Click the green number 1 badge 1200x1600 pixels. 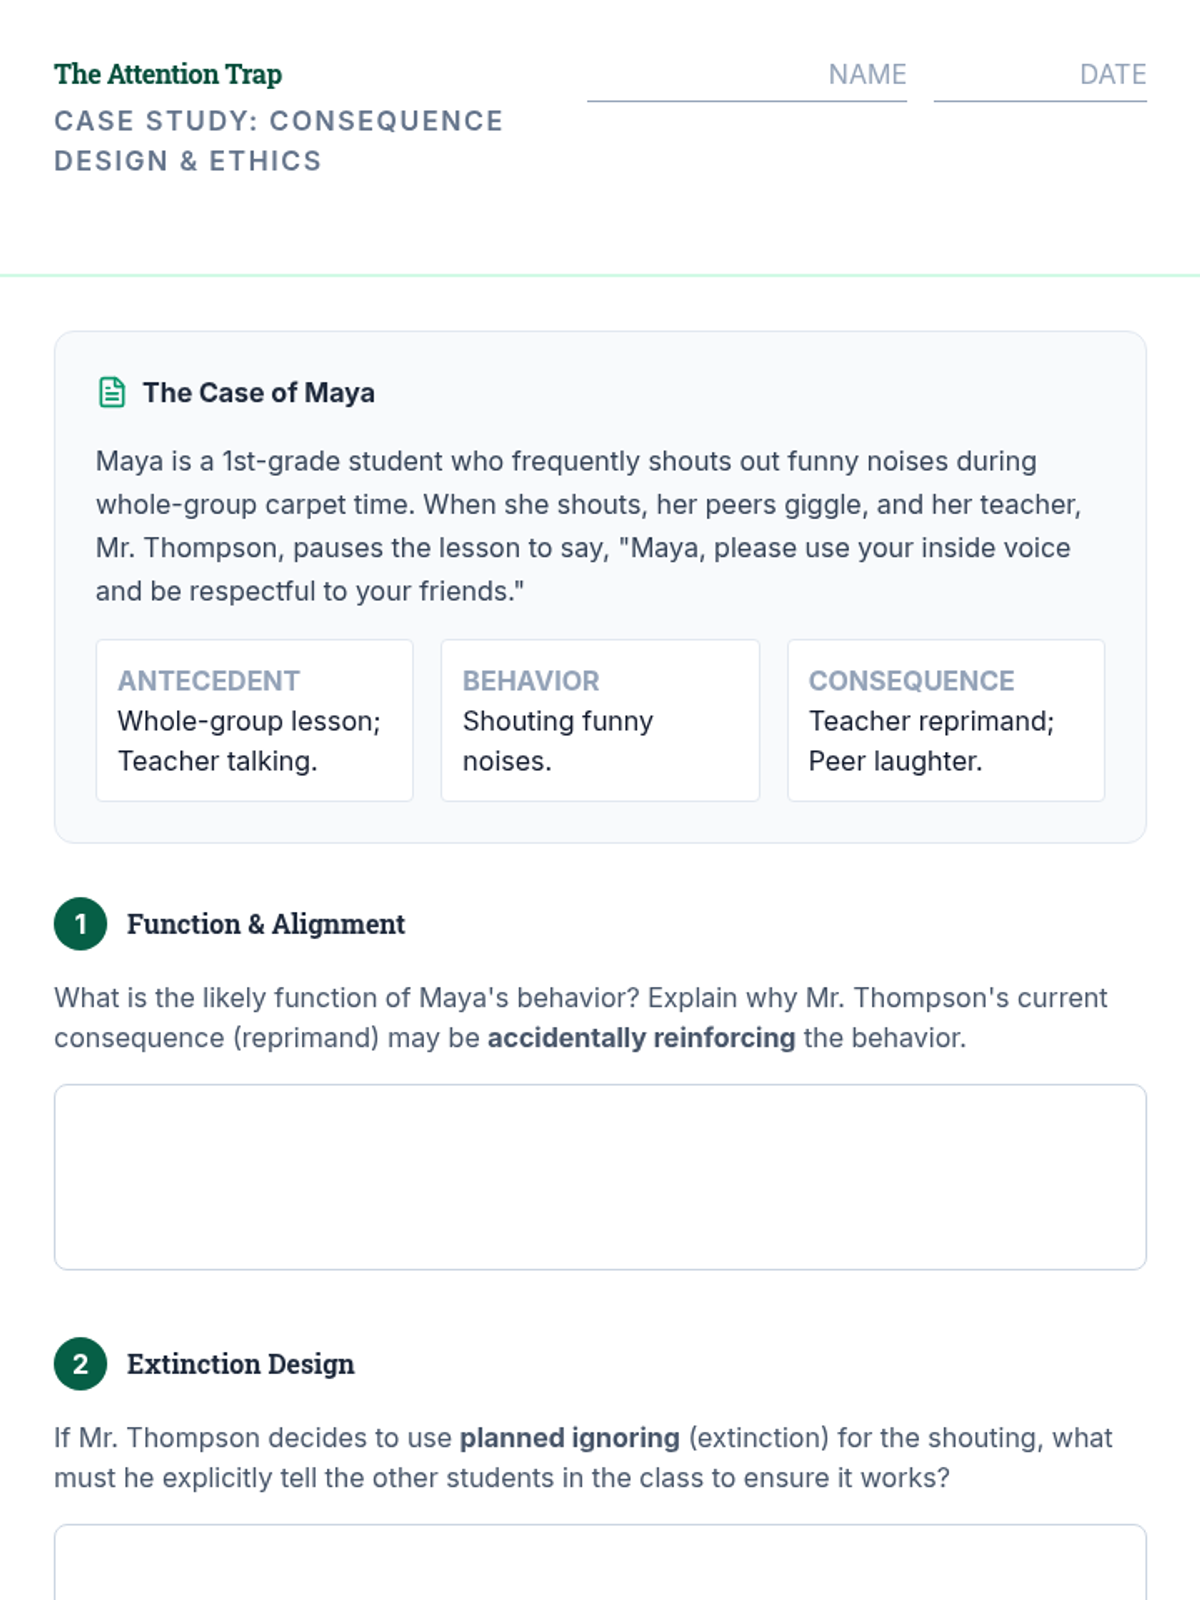80,923
